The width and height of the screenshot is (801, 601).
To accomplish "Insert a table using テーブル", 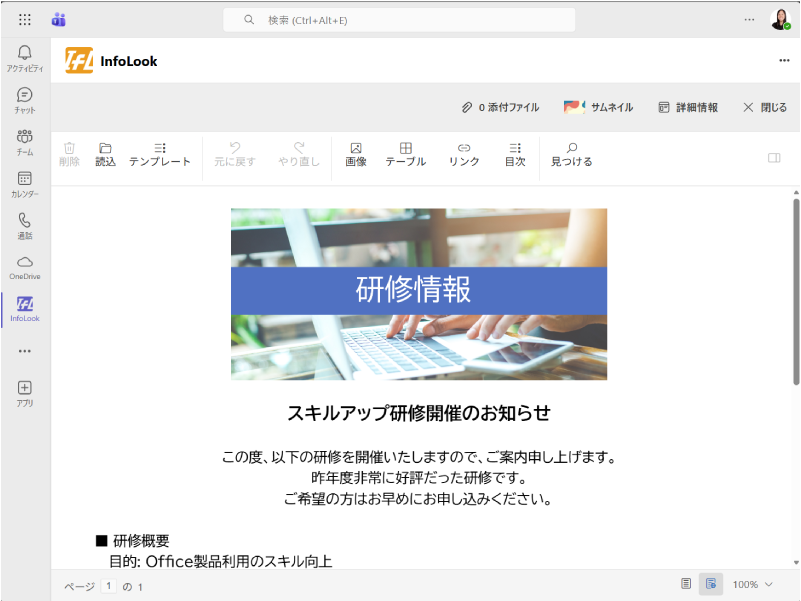I will point(406,154).
